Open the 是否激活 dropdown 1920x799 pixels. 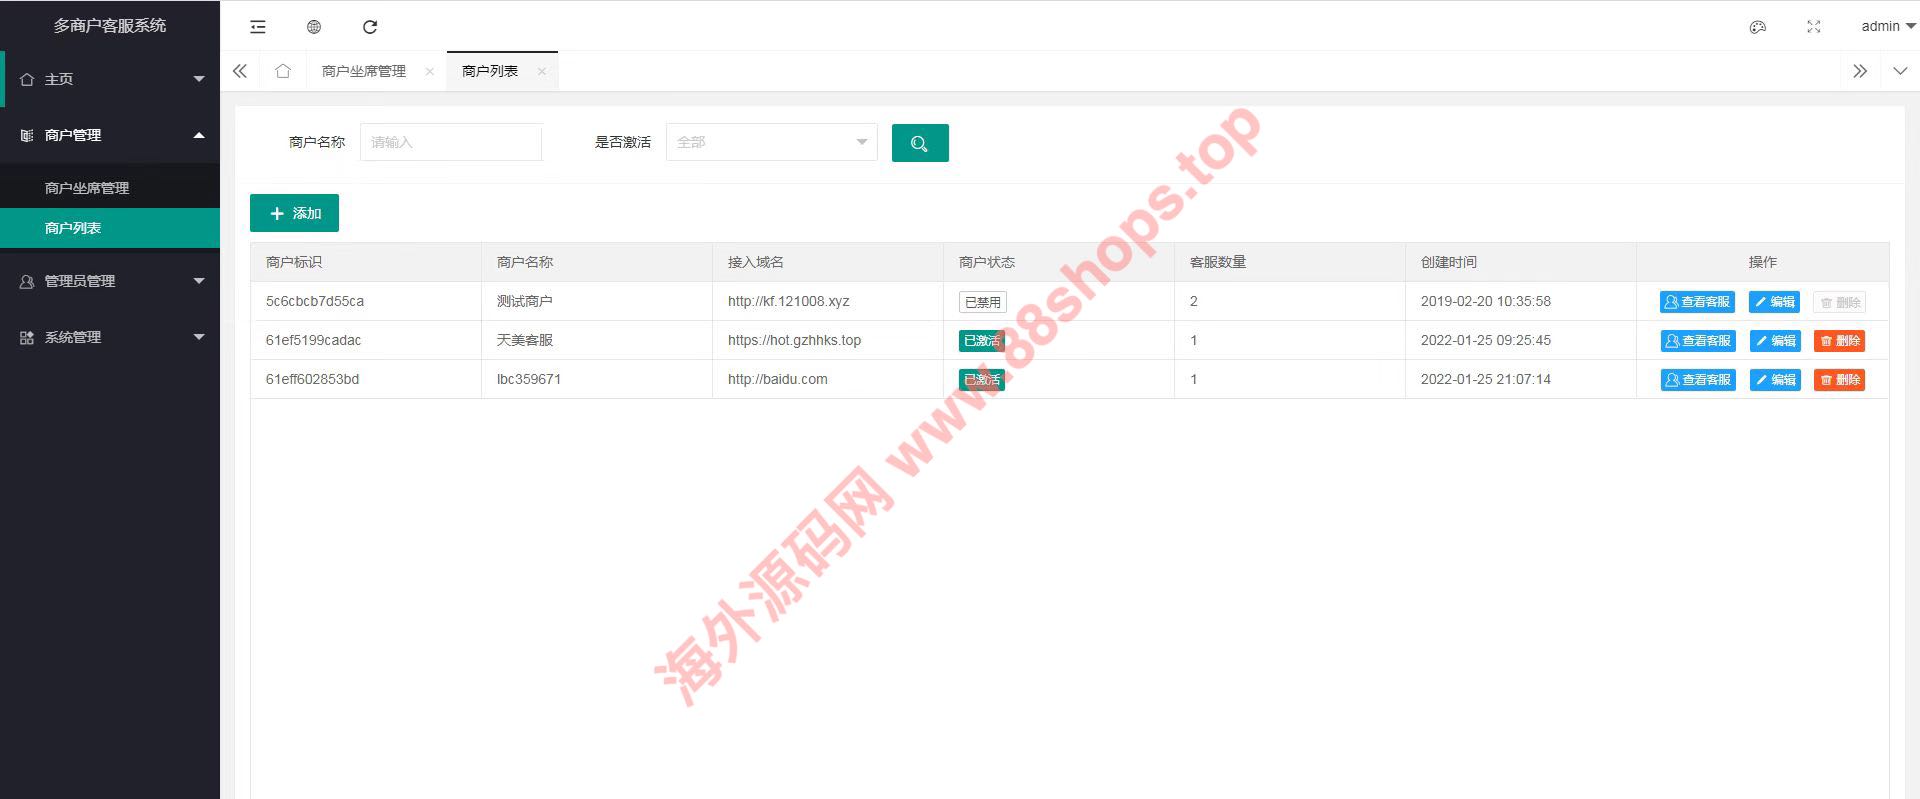point(771,143)
